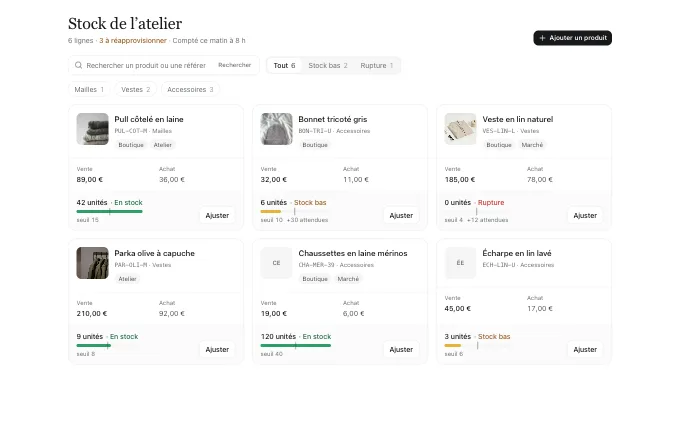This screenshot has height=425, width=680.
Task: Click the +30 attendues label
Action: tap(307, 220)
